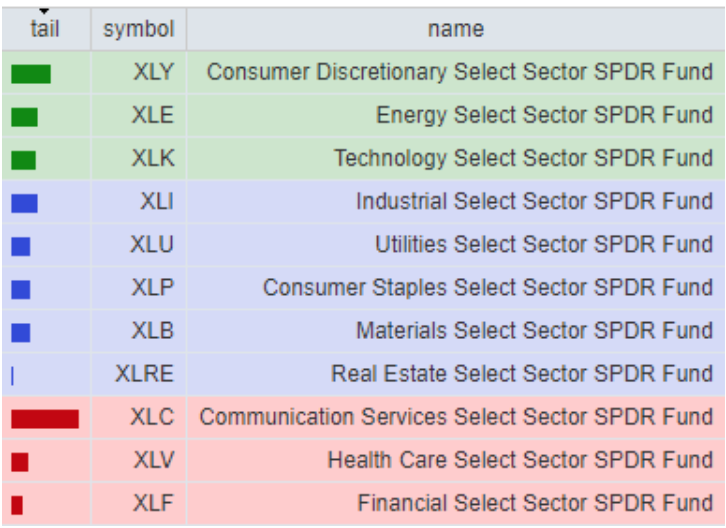The image size is (726, 528).
Task: Click Communication Services Select Sector SPDR Fund
Action: pyautogui.click(x=456, y=417)
